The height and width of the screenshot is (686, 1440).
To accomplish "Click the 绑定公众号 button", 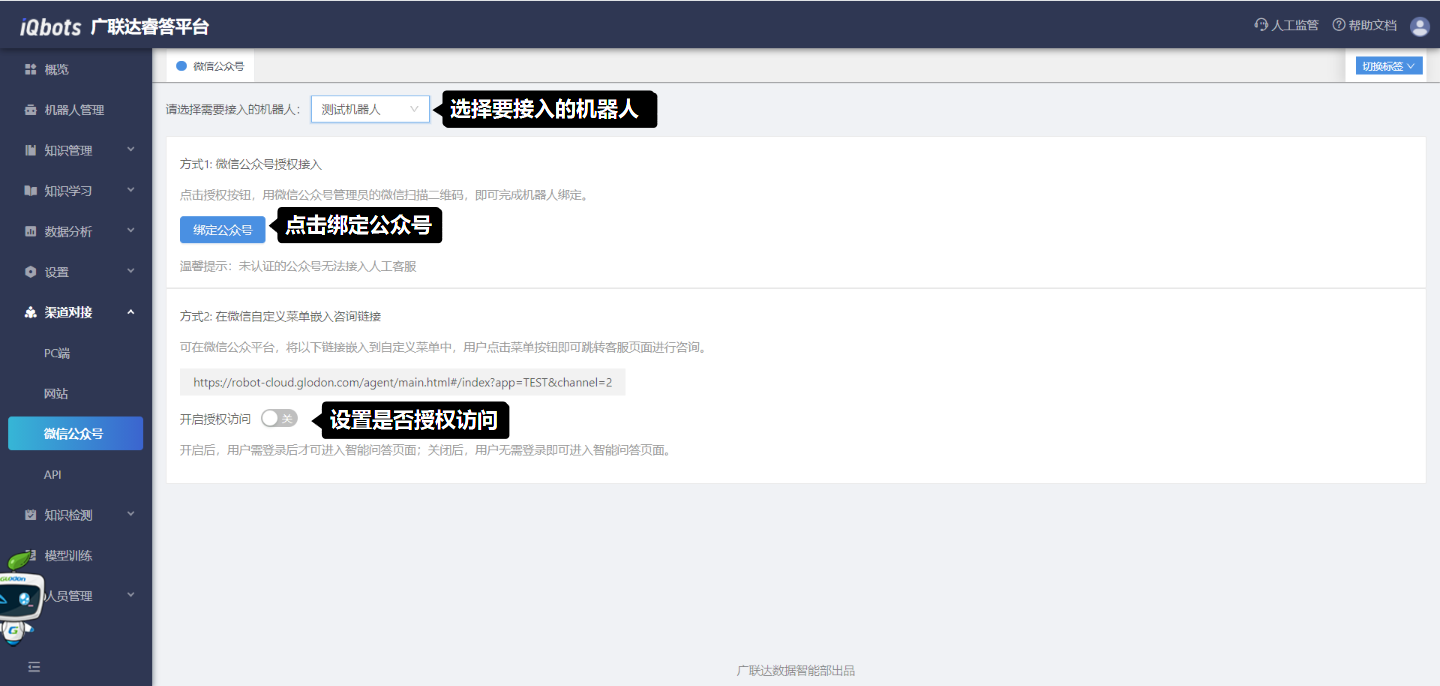I will point(222,229).
